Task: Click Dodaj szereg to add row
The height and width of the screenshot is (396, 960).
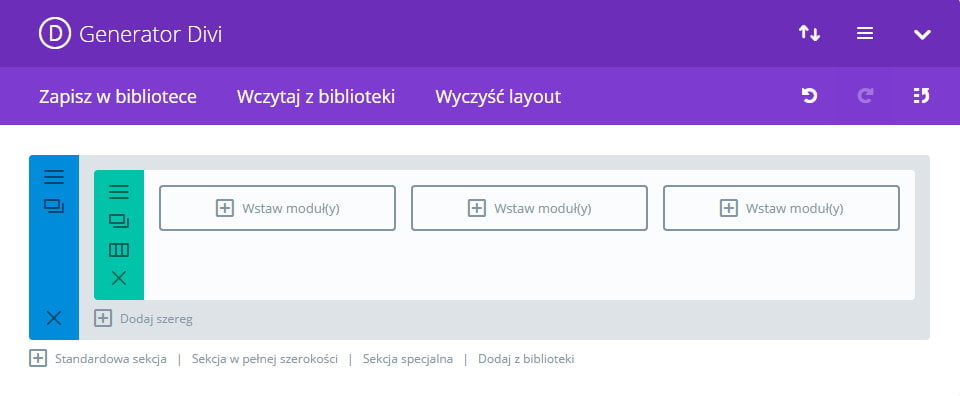Action: click(156, 319)
